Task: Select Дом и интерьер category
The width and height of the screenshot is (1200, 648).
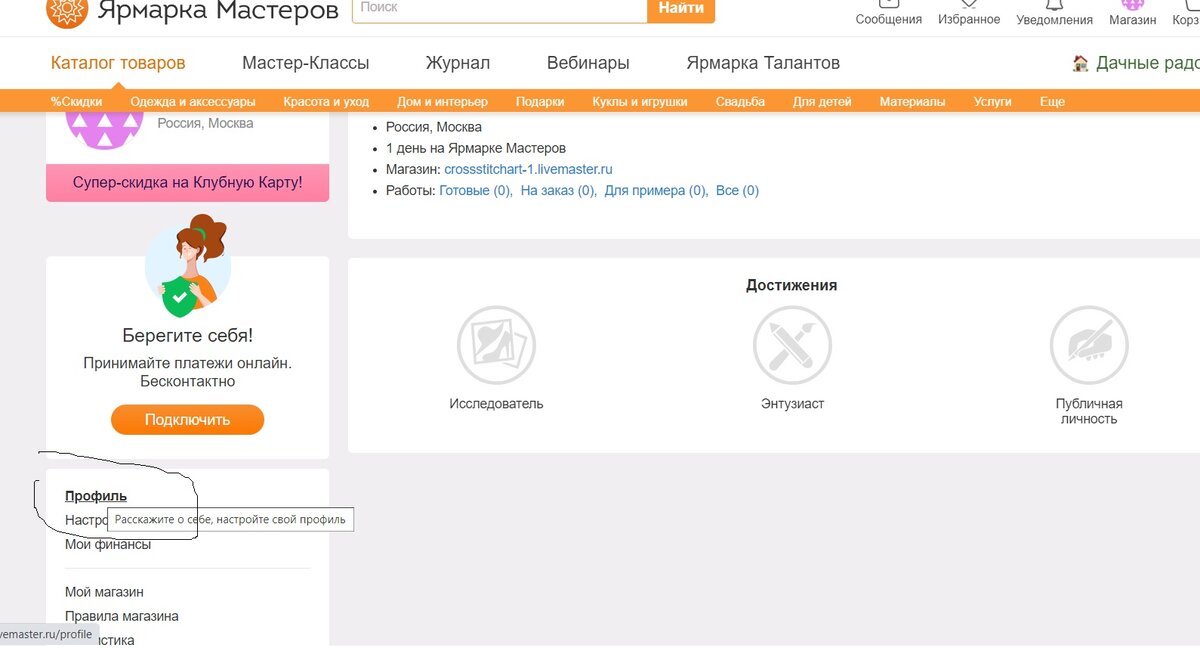Action: 442,102
